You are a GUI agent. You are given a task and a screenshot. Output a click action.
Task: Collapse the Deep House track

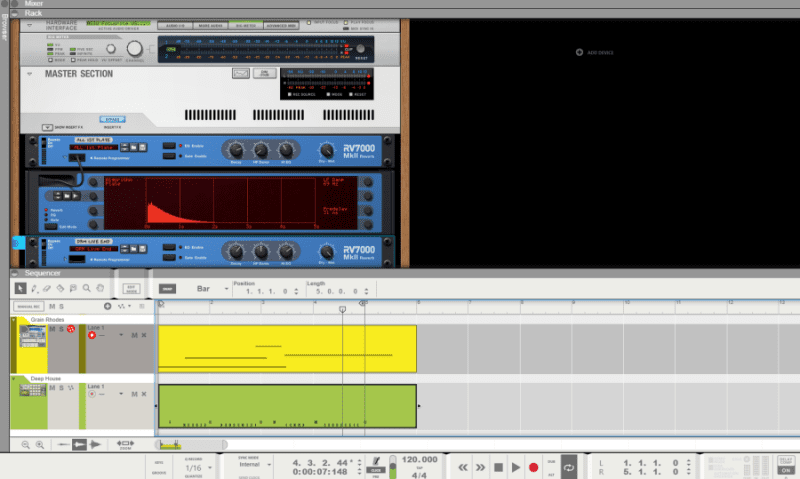pos(14,379)
